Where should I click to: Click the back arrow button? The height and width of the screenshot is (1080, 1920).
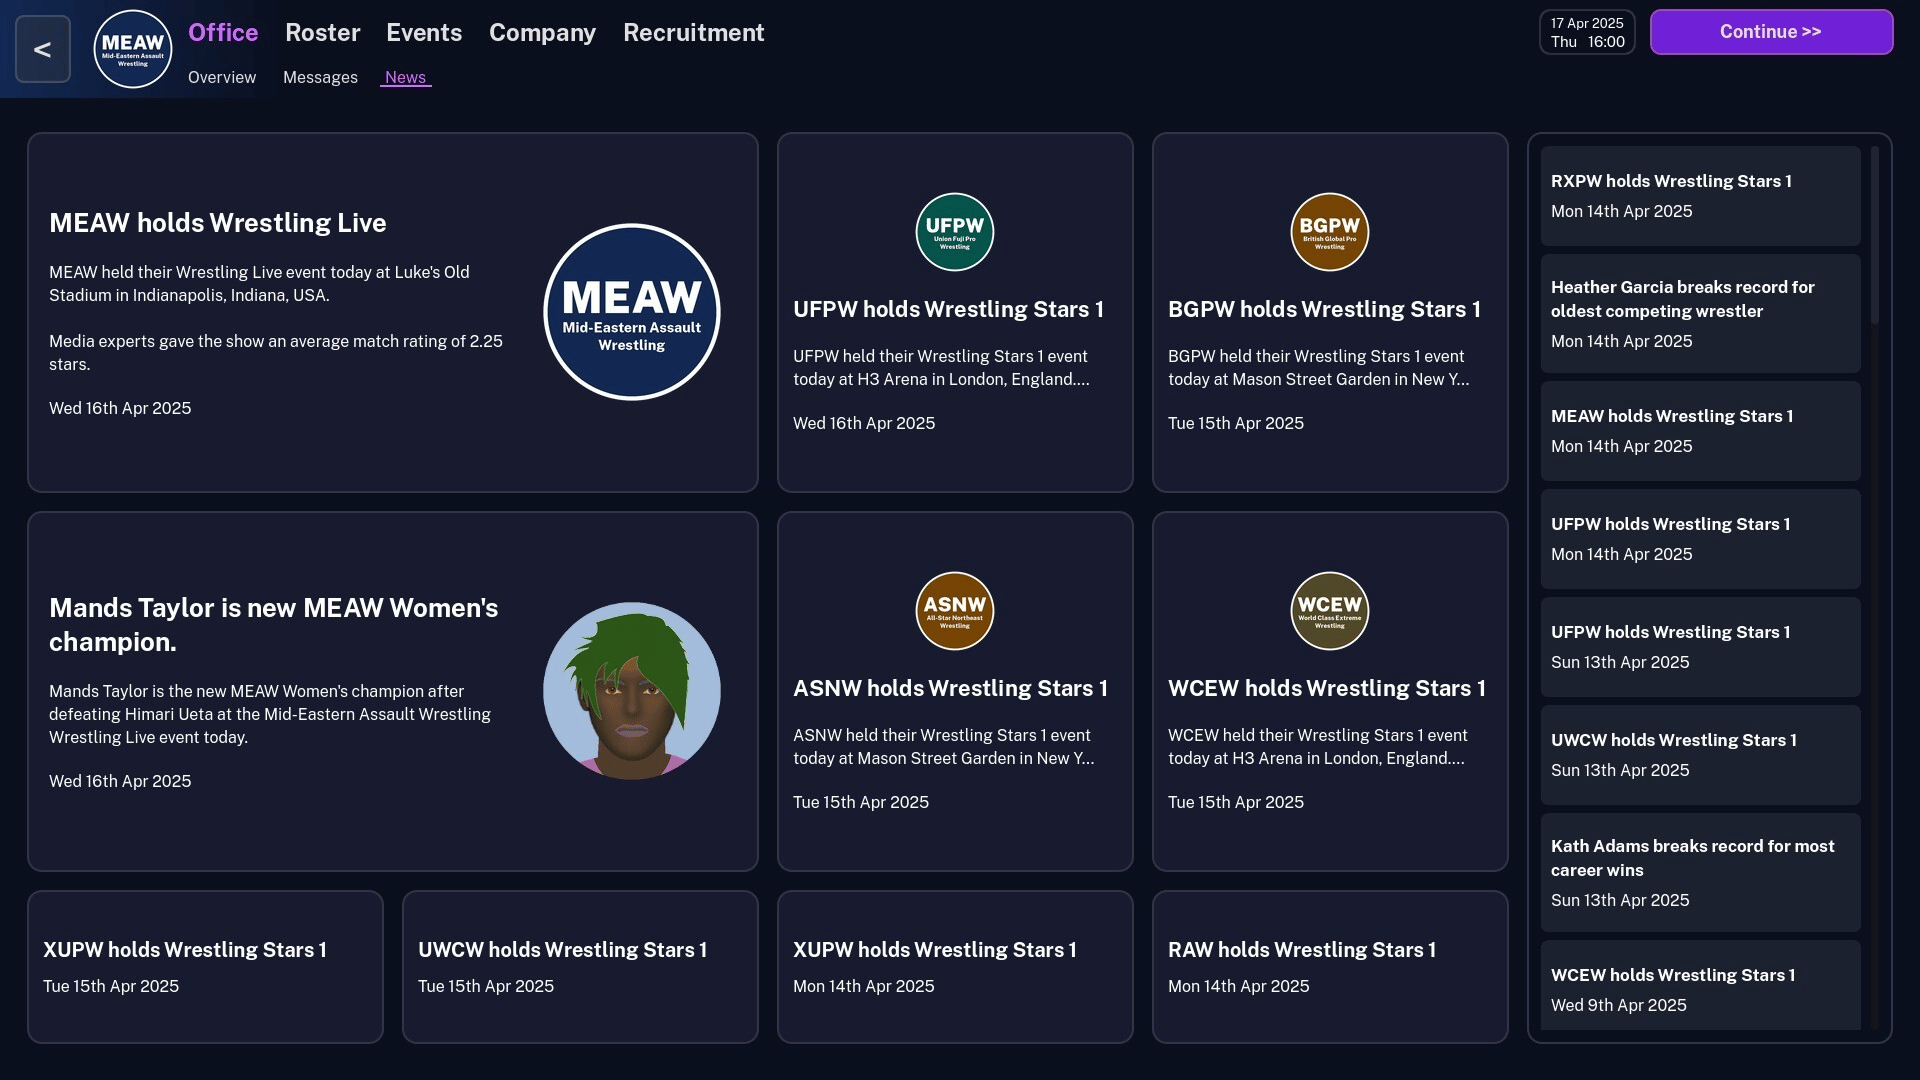43,49
